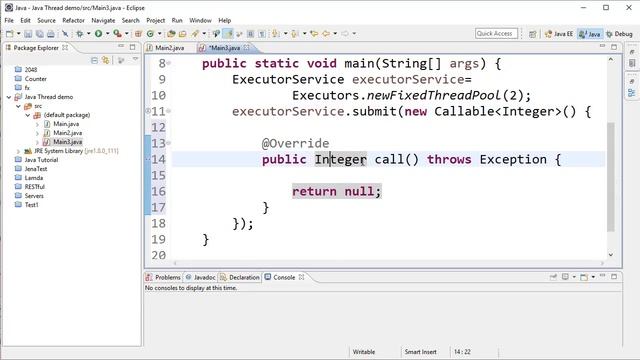Click the Open Console icon
The height and width of the screenshot is (360, 640).
tap(584, 277)
